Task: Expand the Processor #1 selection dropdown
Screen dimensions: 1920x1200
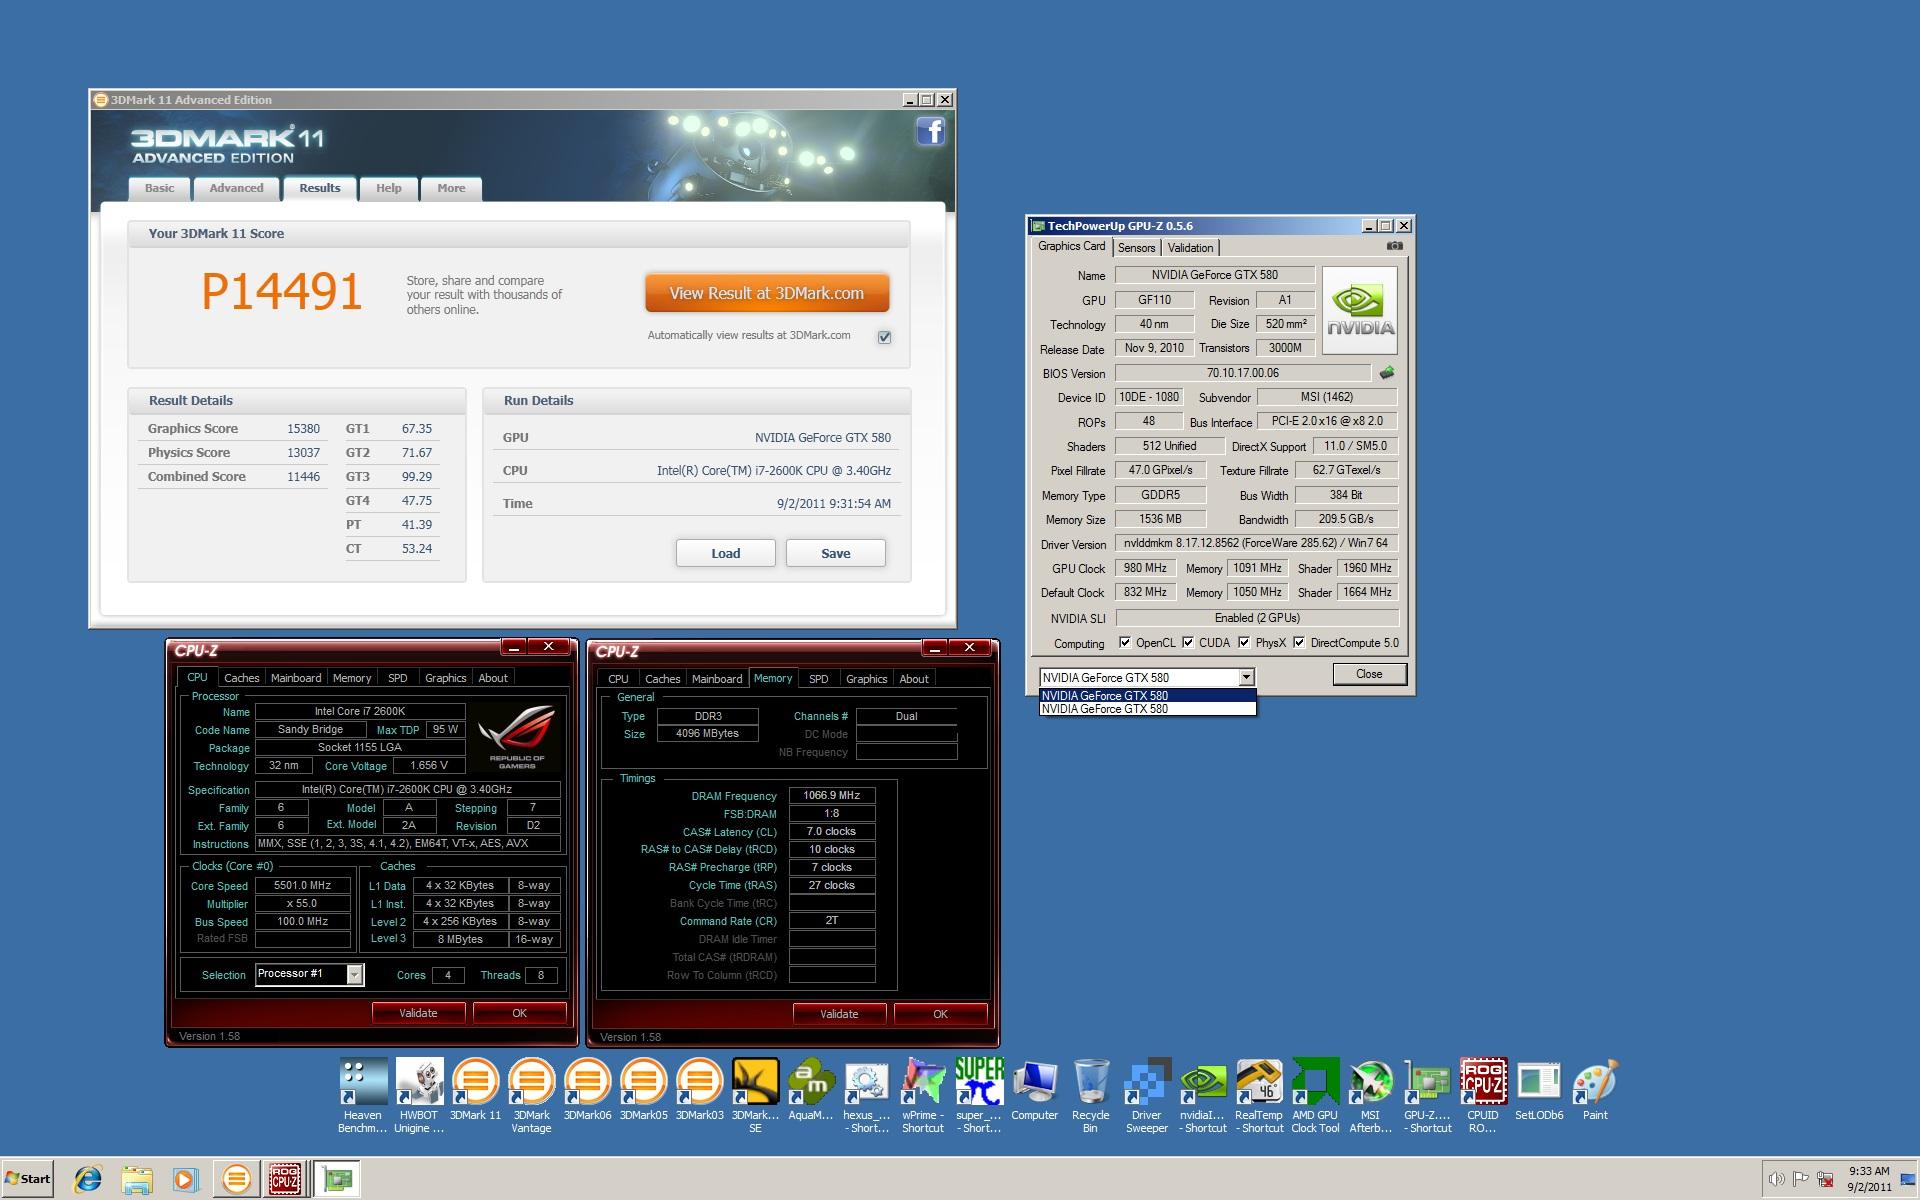Action: [x=354, y=975]
